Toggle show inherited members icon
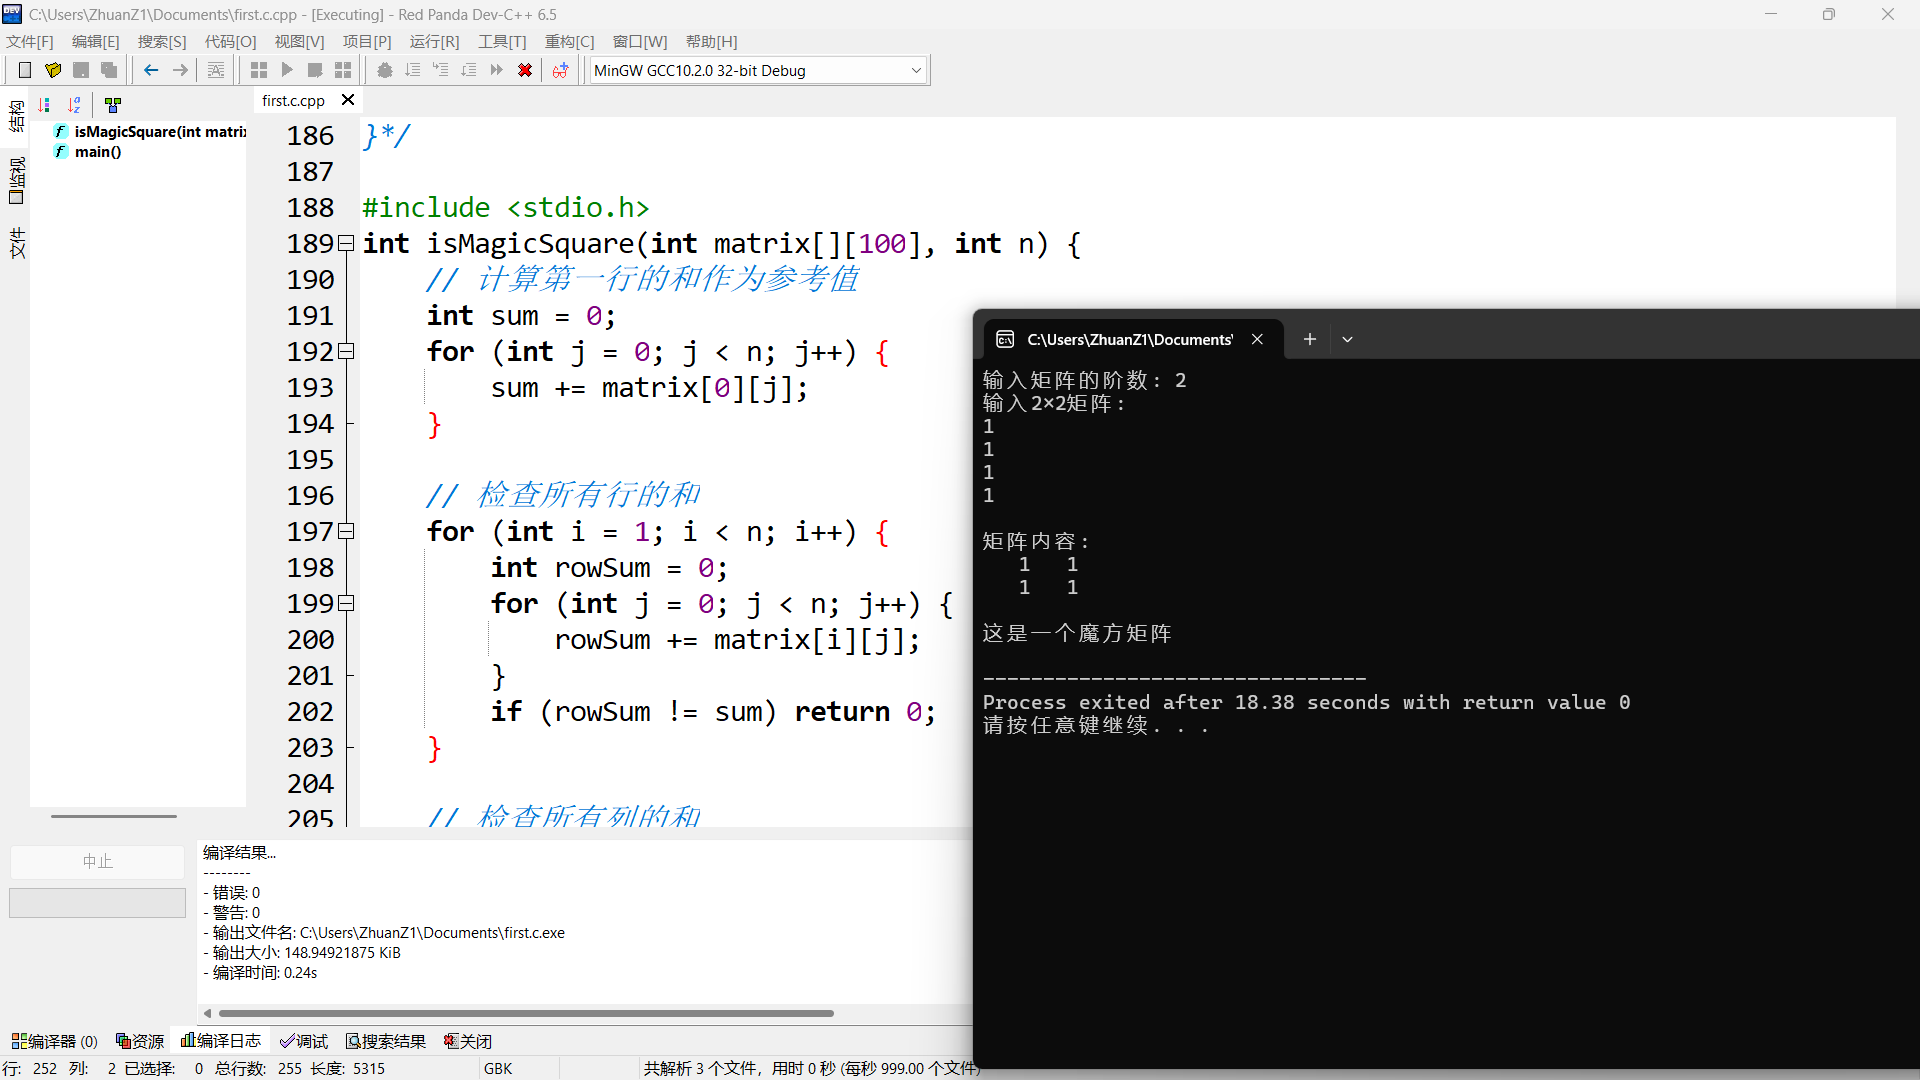 click(113, 104)
